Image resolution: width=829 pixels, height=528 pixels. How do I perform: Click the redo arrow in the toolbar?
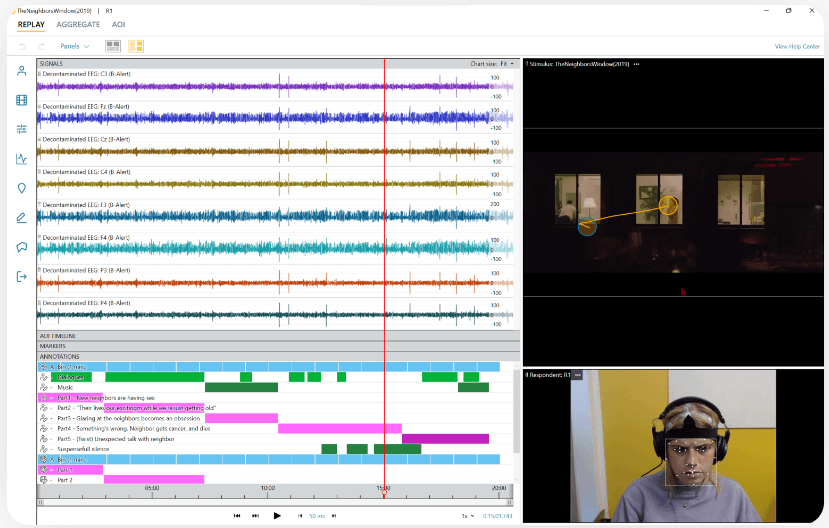[x=41, y=47]
